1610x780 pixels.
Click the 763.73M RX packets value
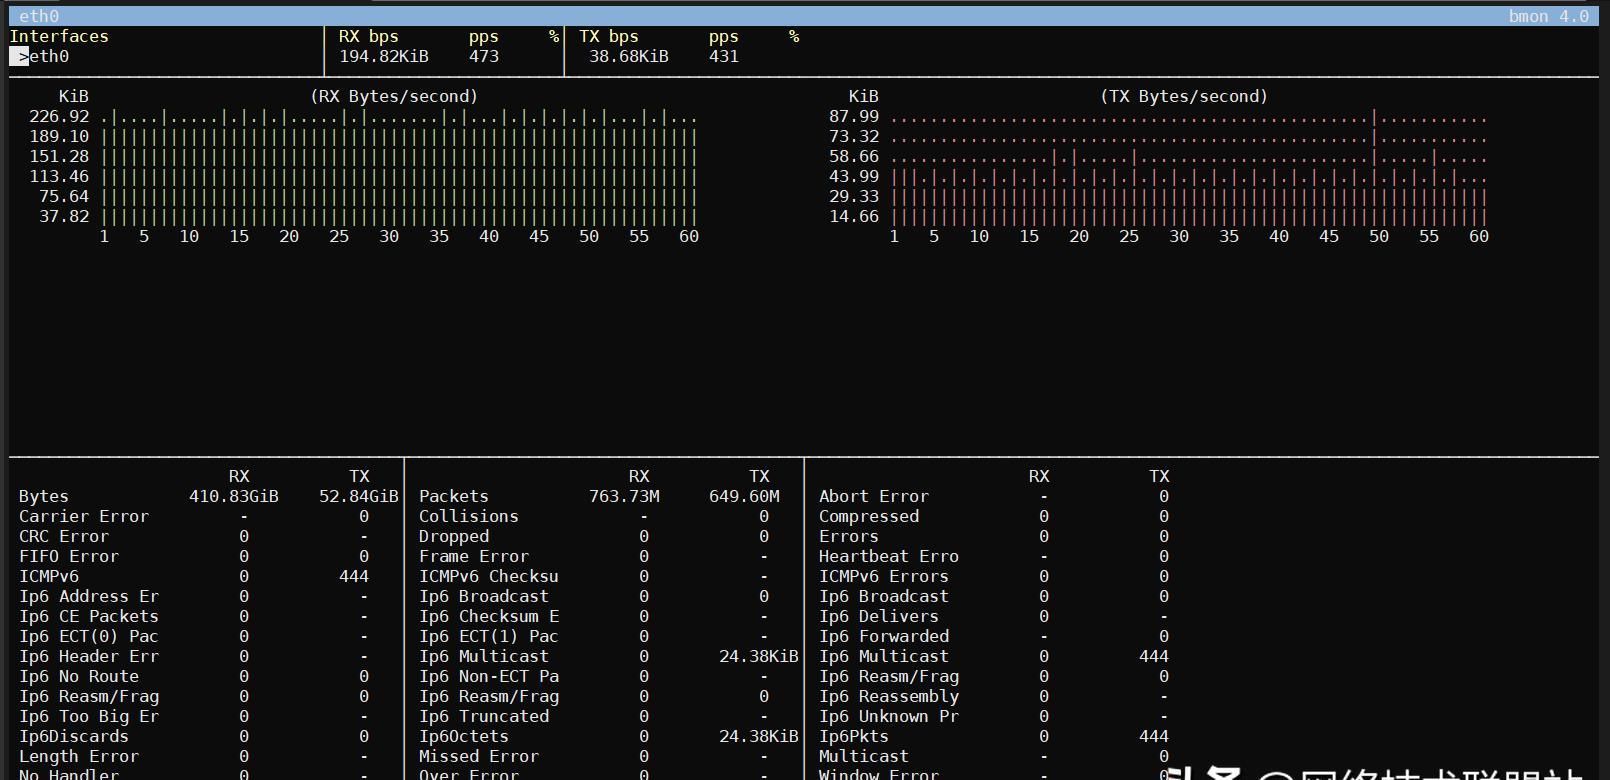click(624, 497)
